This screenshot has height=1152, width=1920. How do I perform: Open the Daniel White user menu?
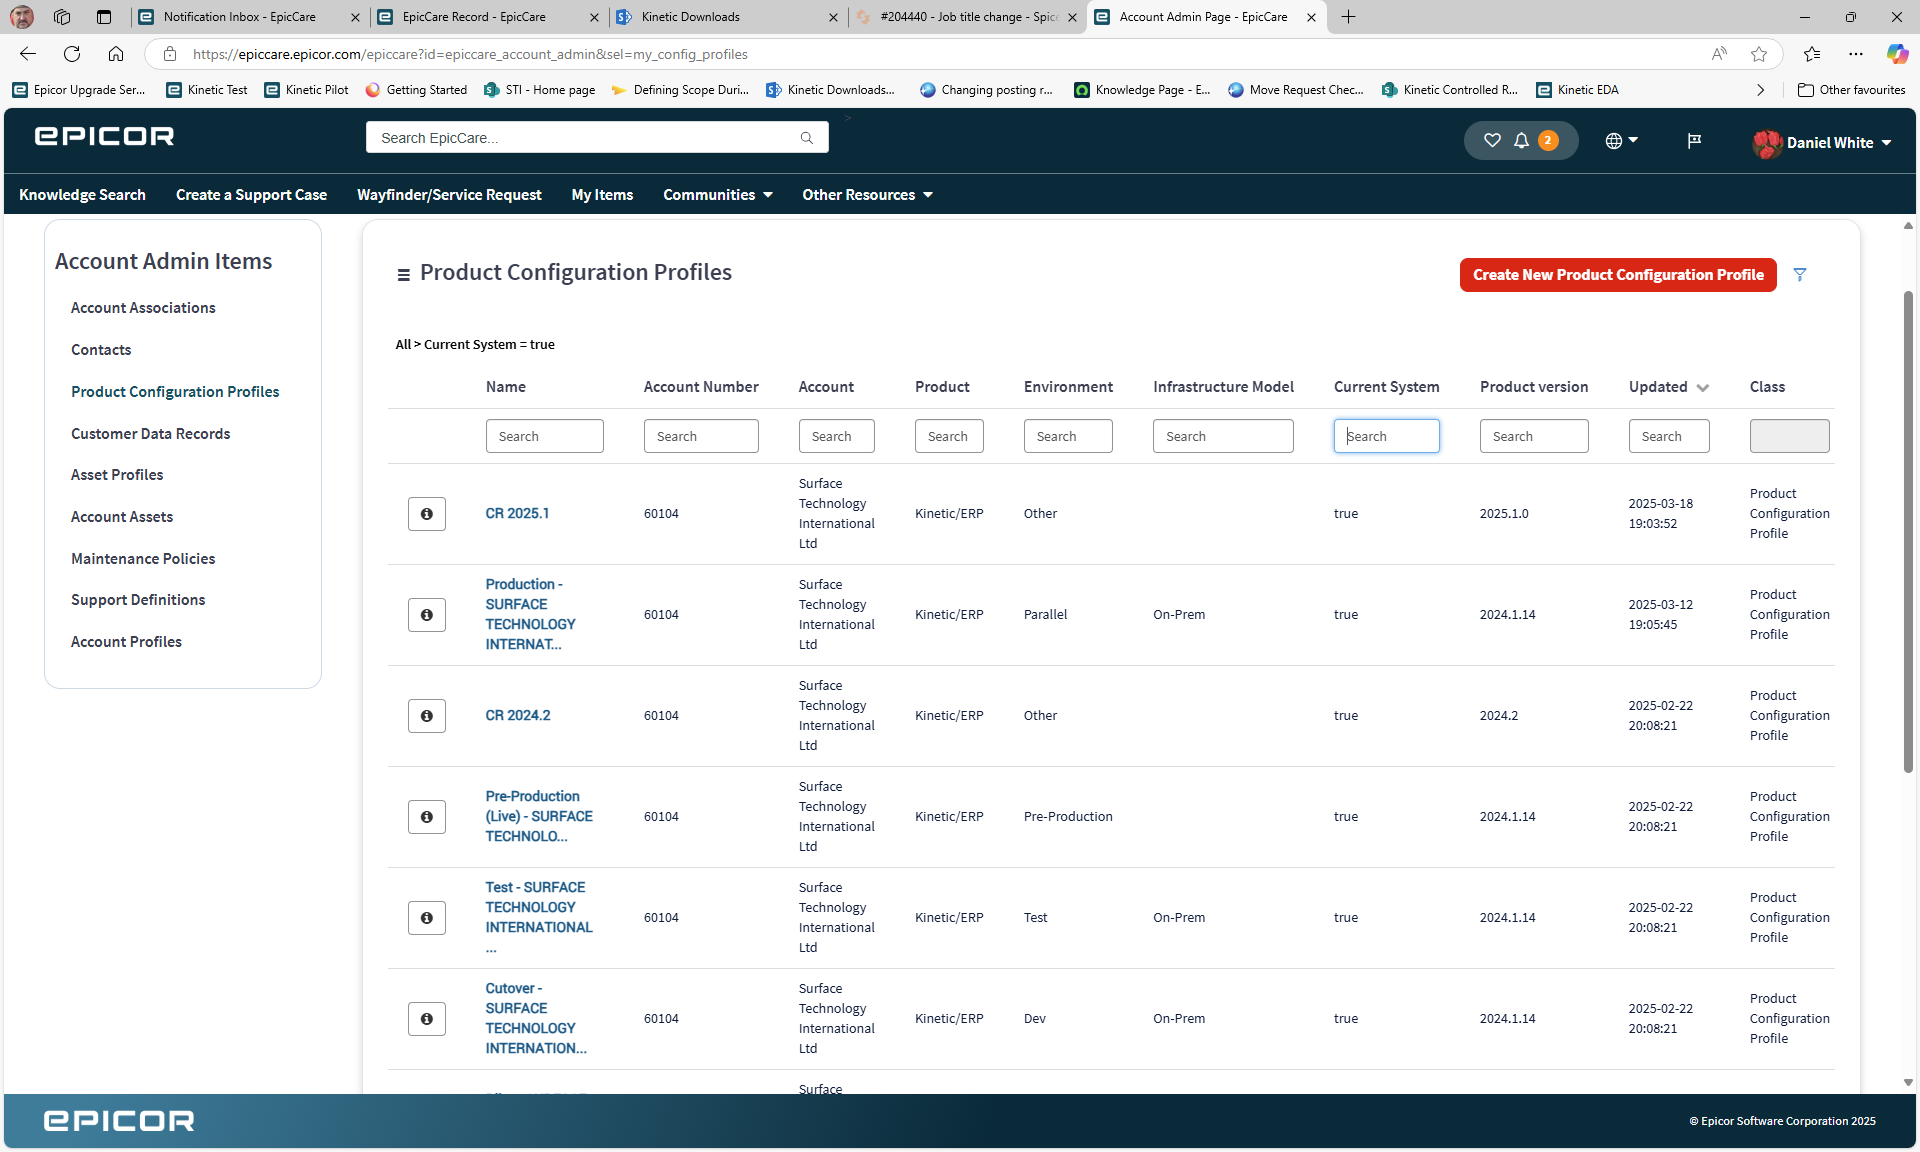1822,143
